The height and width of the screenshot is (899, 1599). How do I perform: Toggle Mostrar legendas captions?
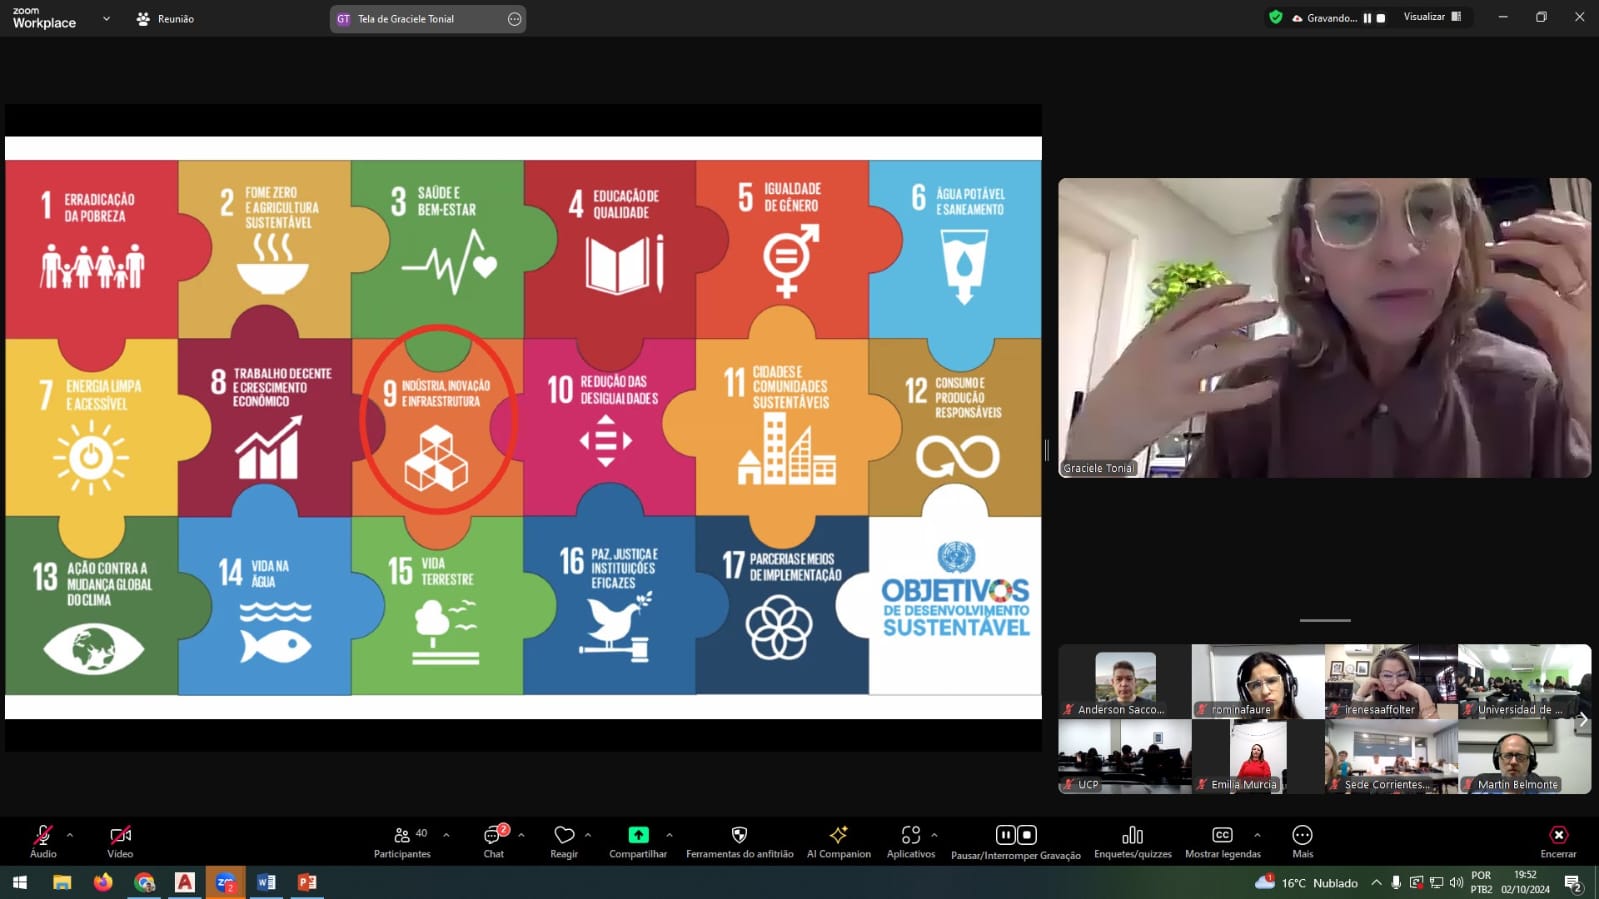pyautogui.click(x=1222, y=836)
